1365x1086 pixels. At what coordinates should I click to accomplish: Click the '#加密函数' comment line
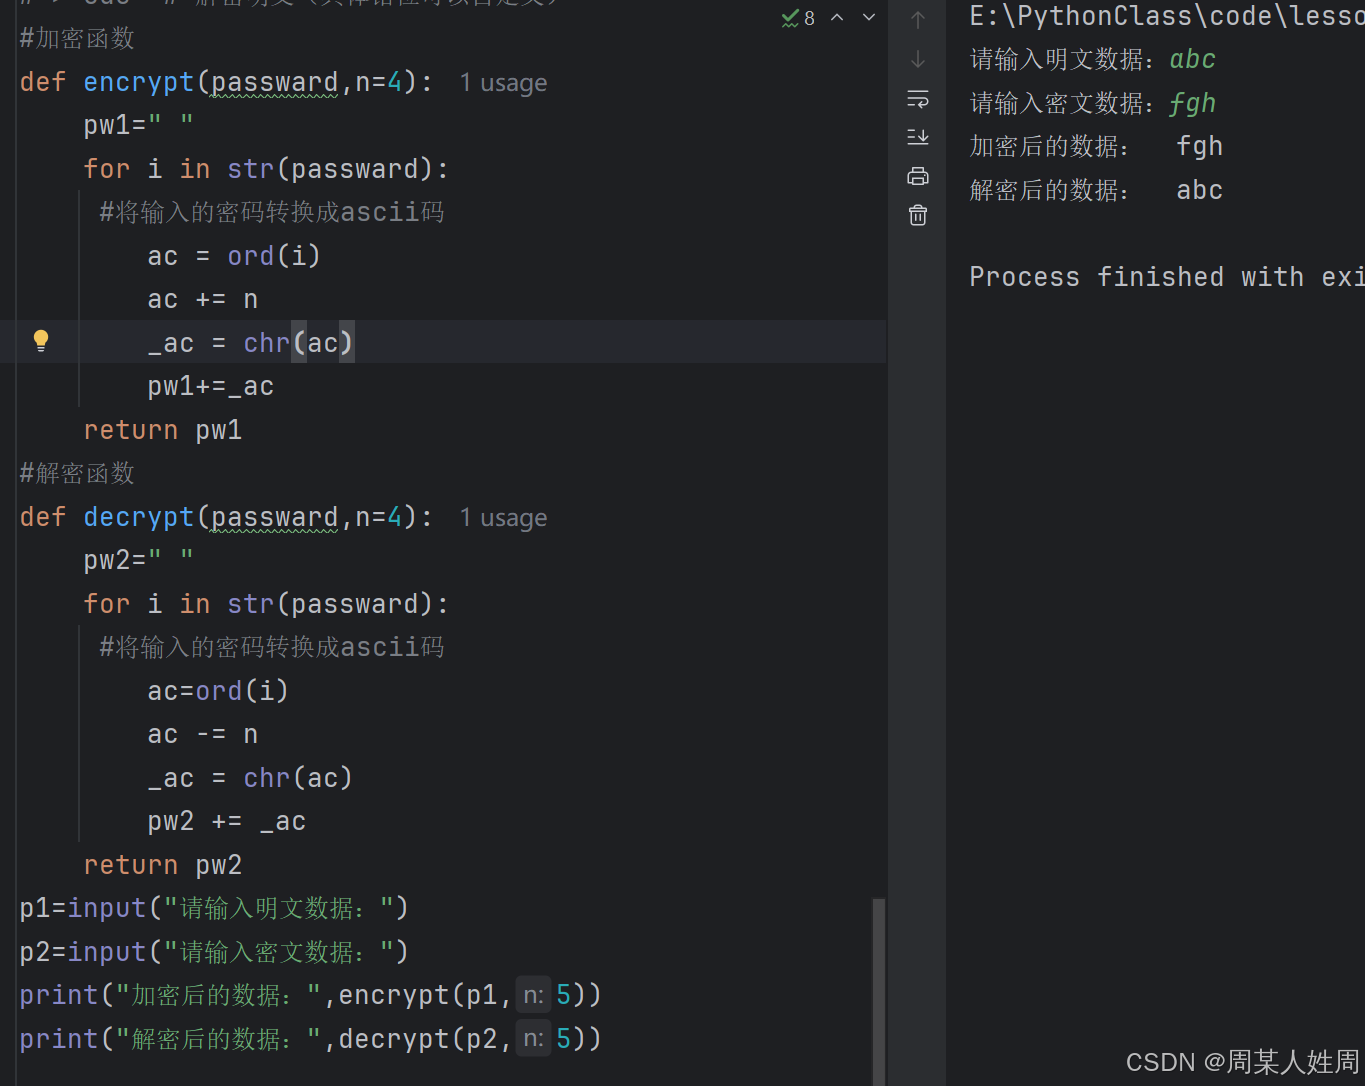pyautogui.click(x=77, y=39)
